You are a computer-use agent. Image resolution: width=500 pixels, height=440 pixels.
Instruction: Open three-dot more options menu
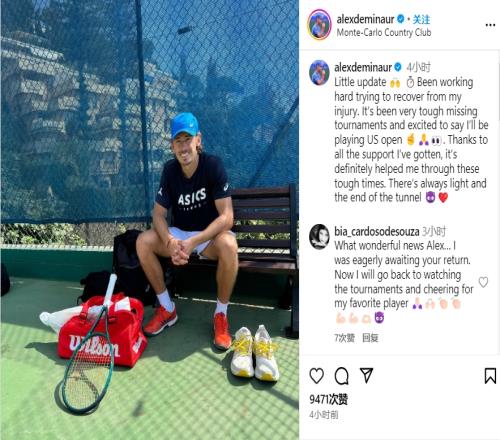coord(490,25)
